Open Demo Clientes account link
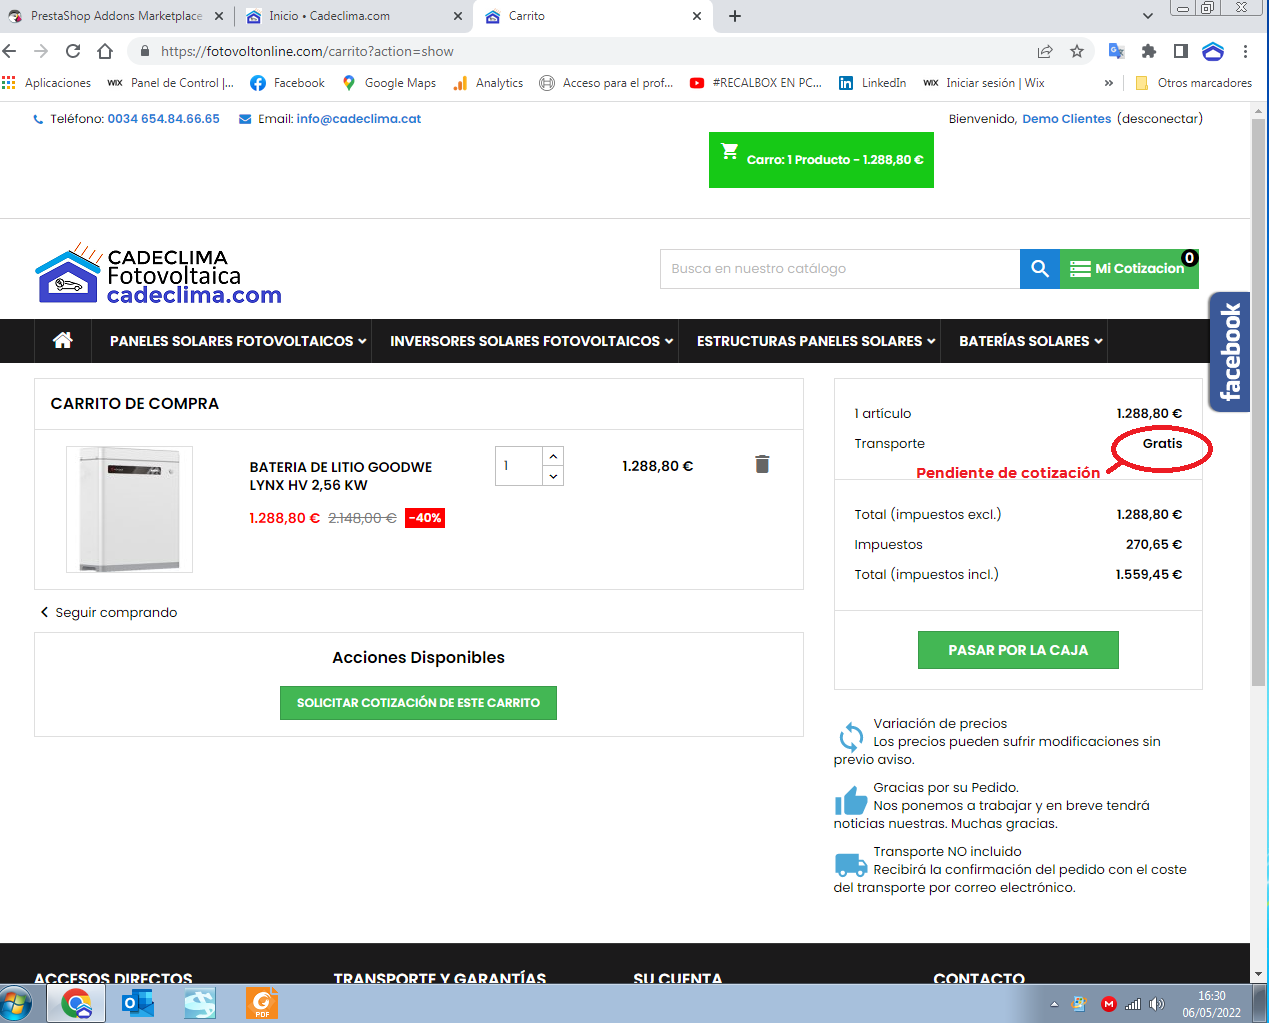The image size is (1269, 1023). tap(1066, 119)
